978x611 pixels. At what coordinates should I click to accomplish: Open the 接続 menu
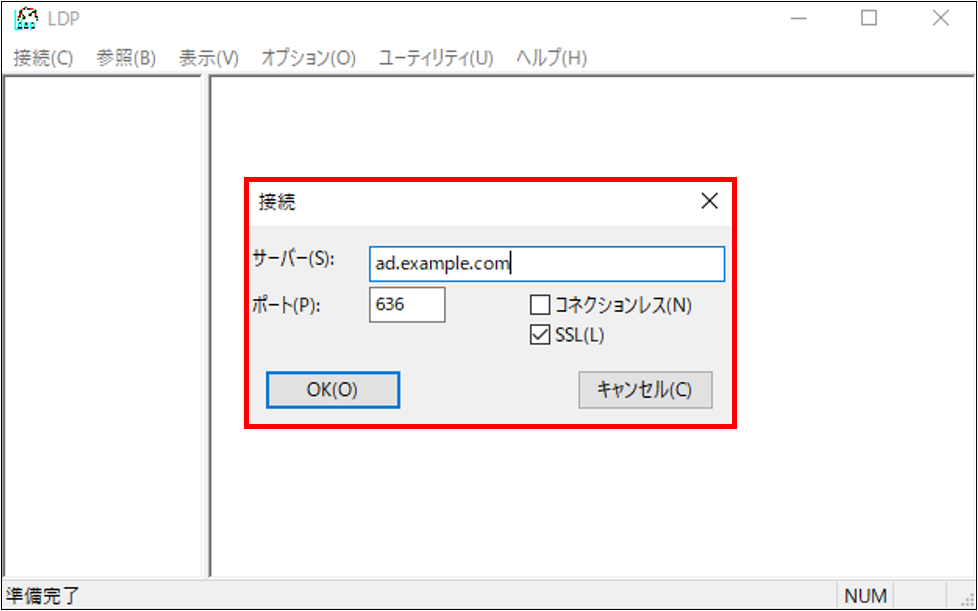point(42,57)
